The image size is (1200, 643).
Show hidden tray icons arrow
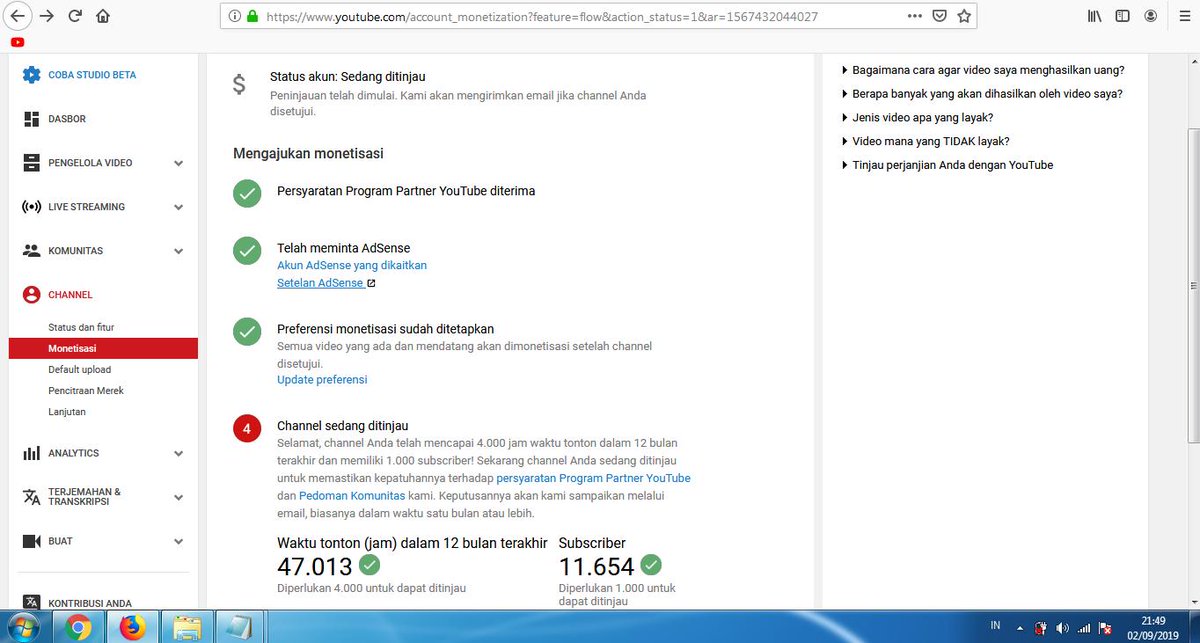tap(1022, 628)
